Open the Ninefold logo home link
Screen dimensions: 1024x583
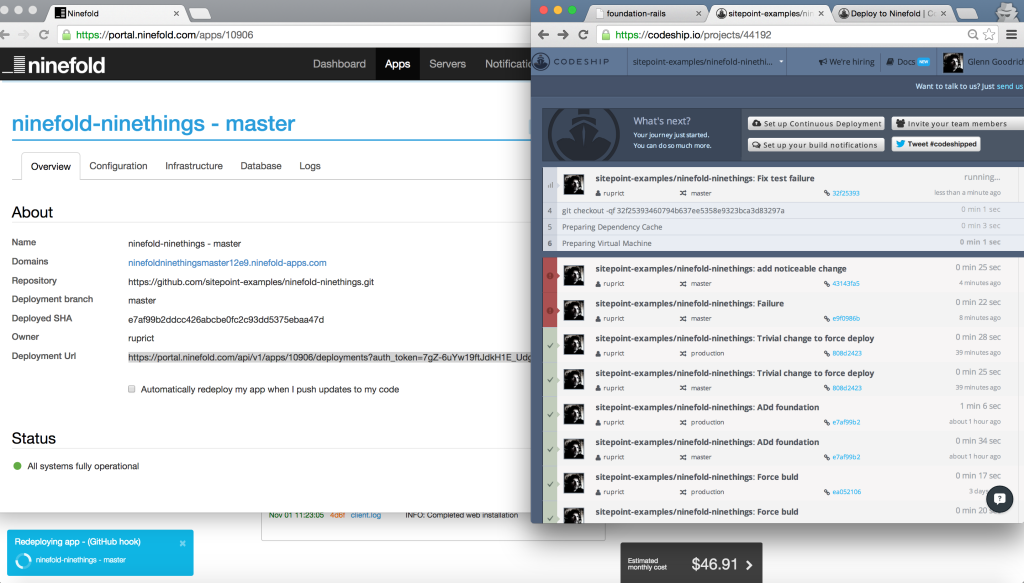click(x=54, y=65)
